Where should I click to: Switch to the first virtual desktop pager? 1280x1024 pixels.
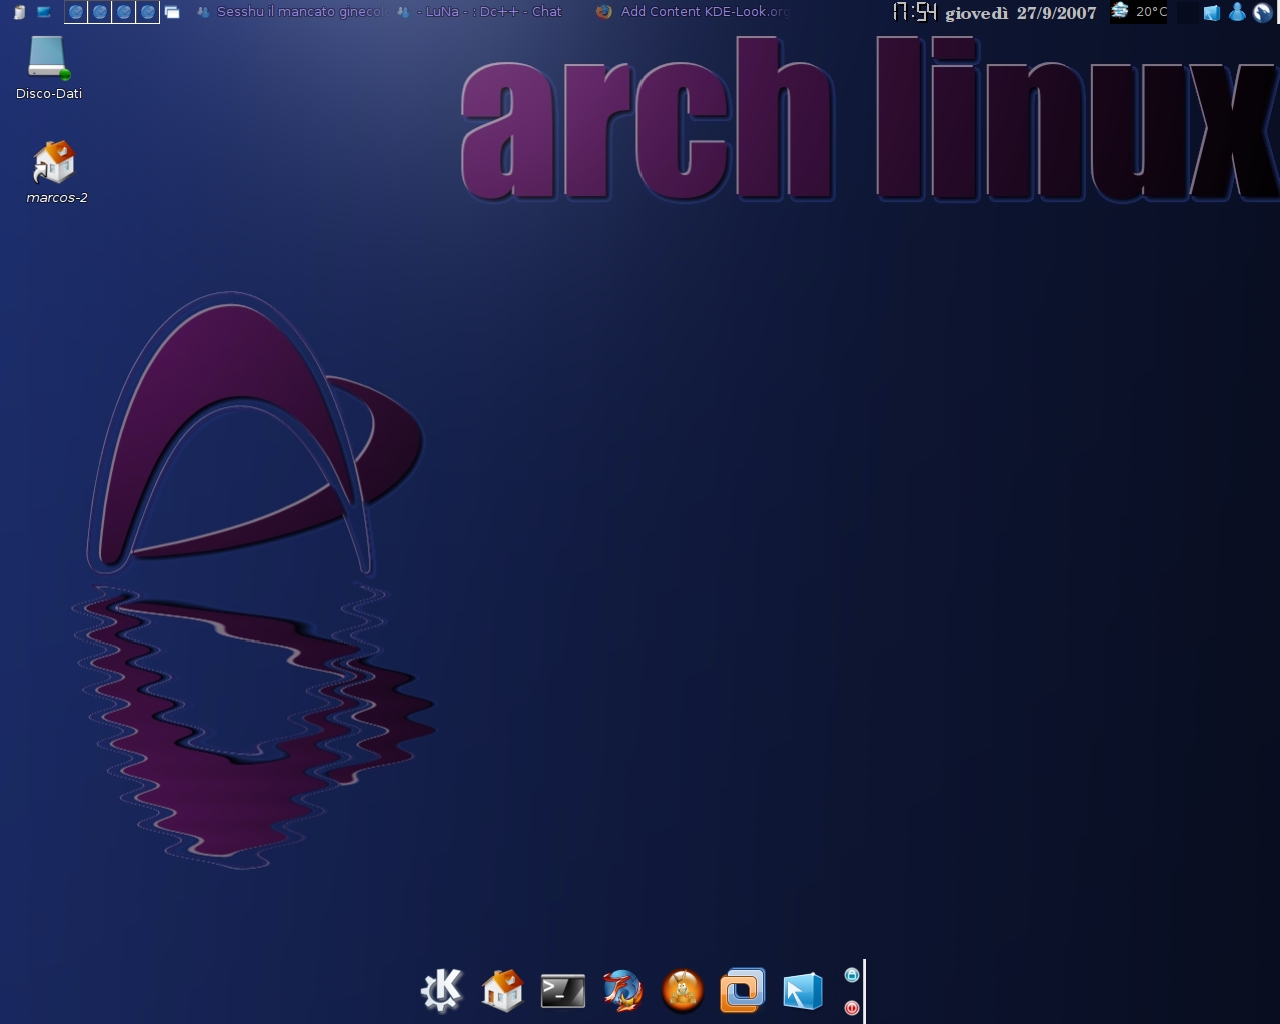click(x=76, y=12)
